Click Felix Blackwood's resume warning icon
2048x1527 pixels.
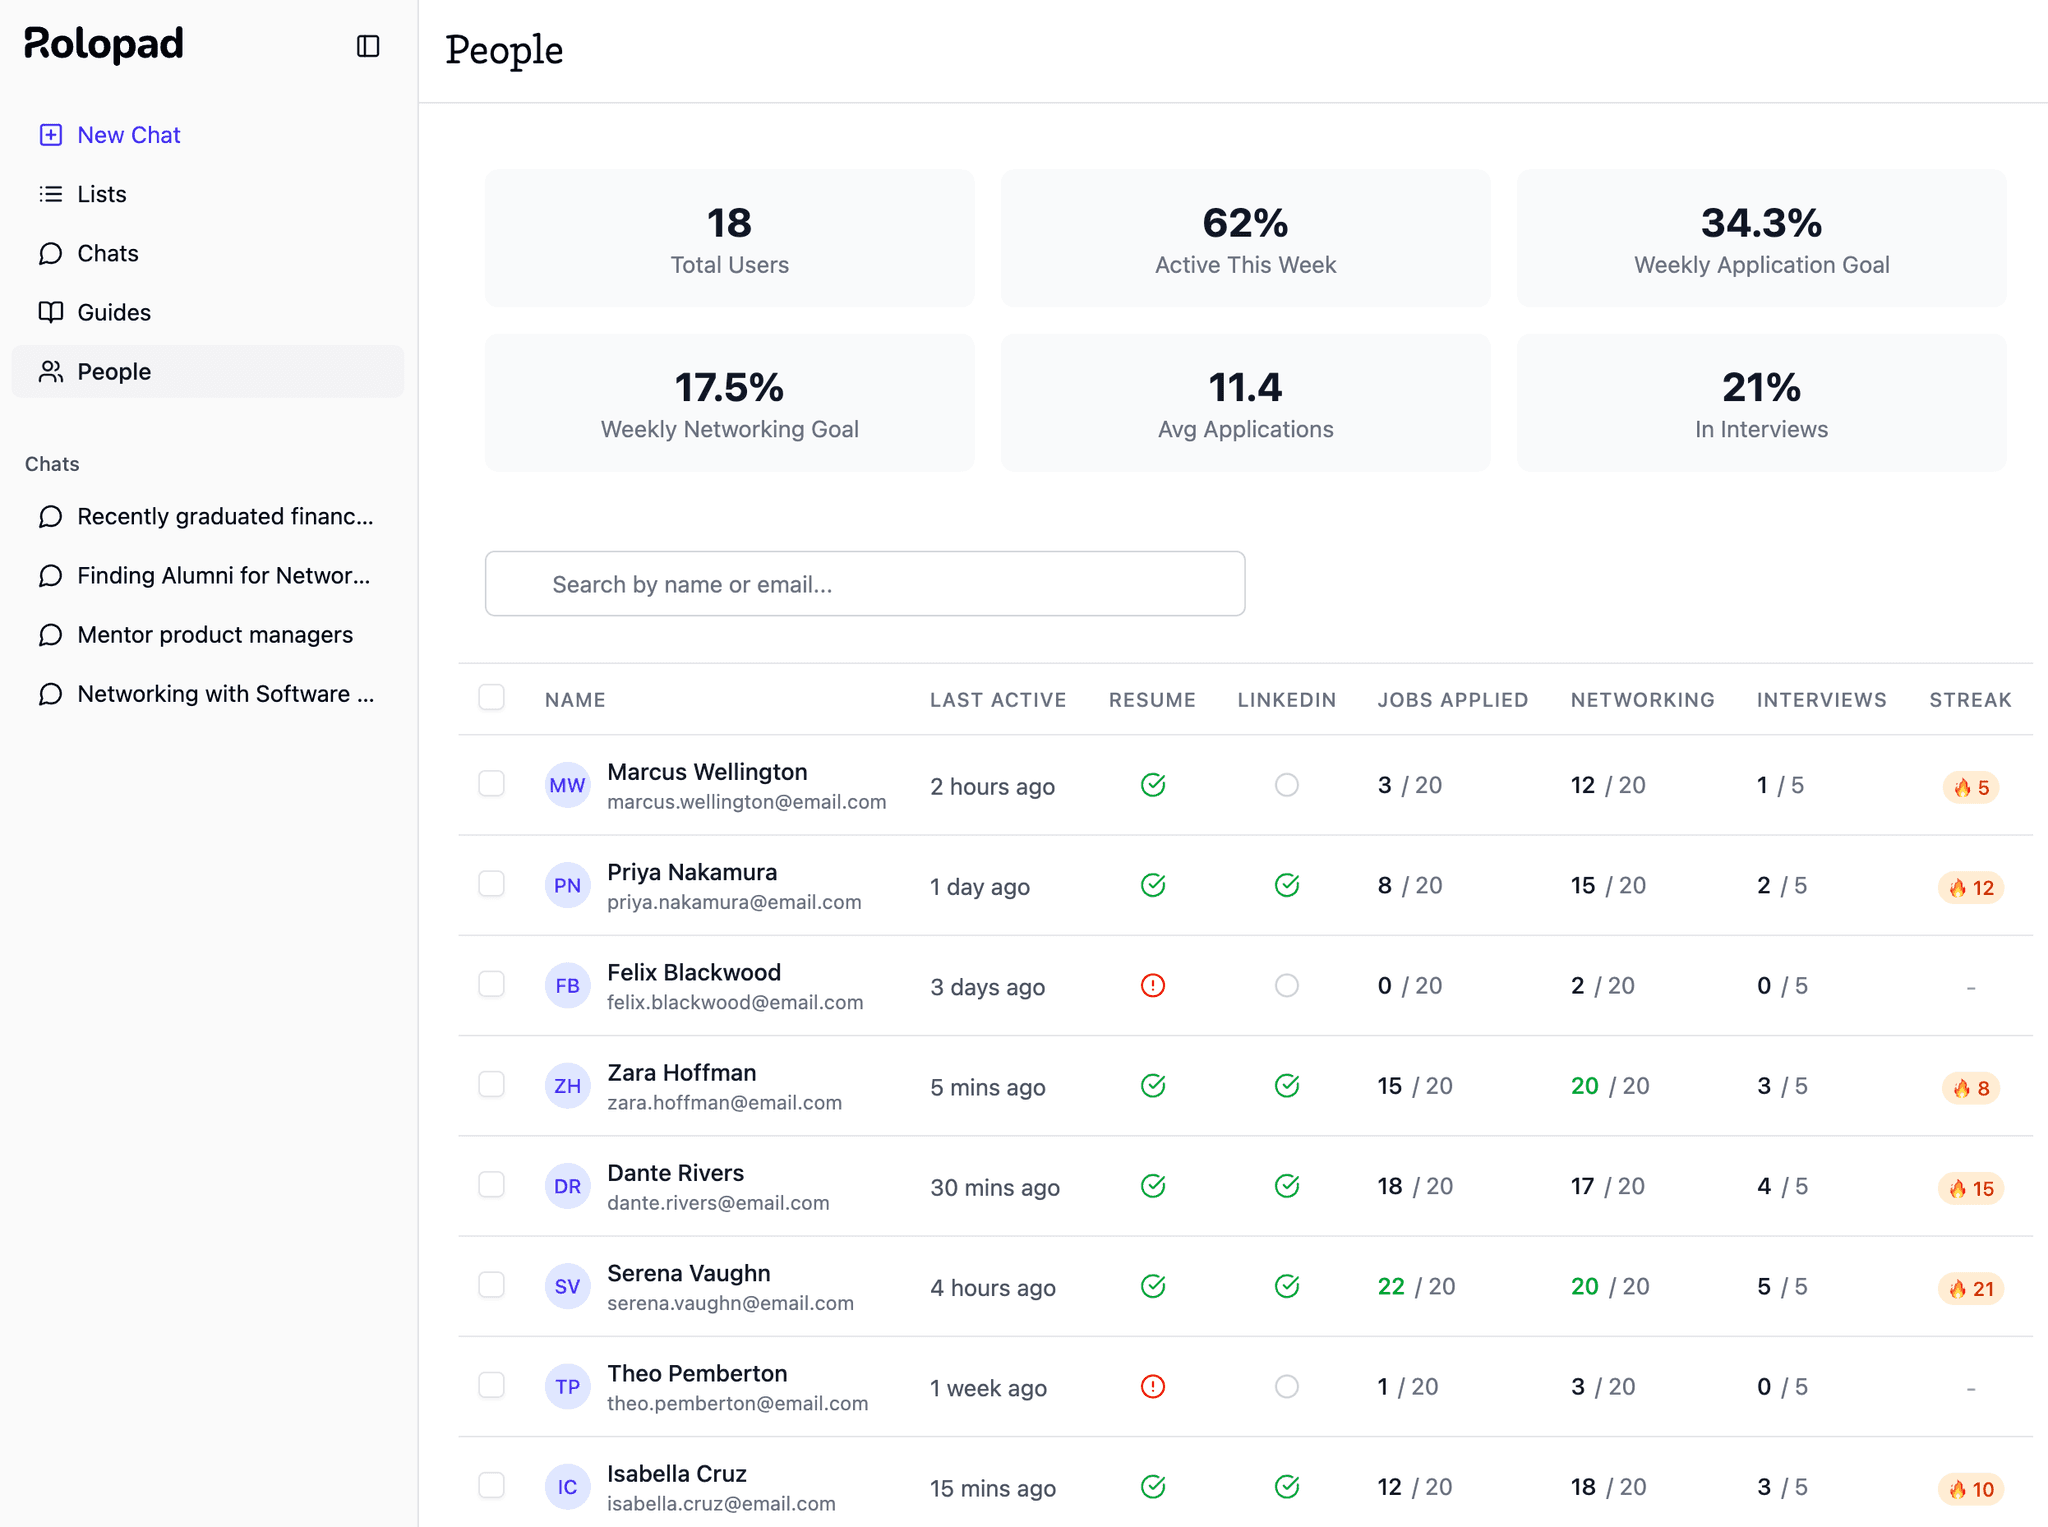click(1152, 986)
